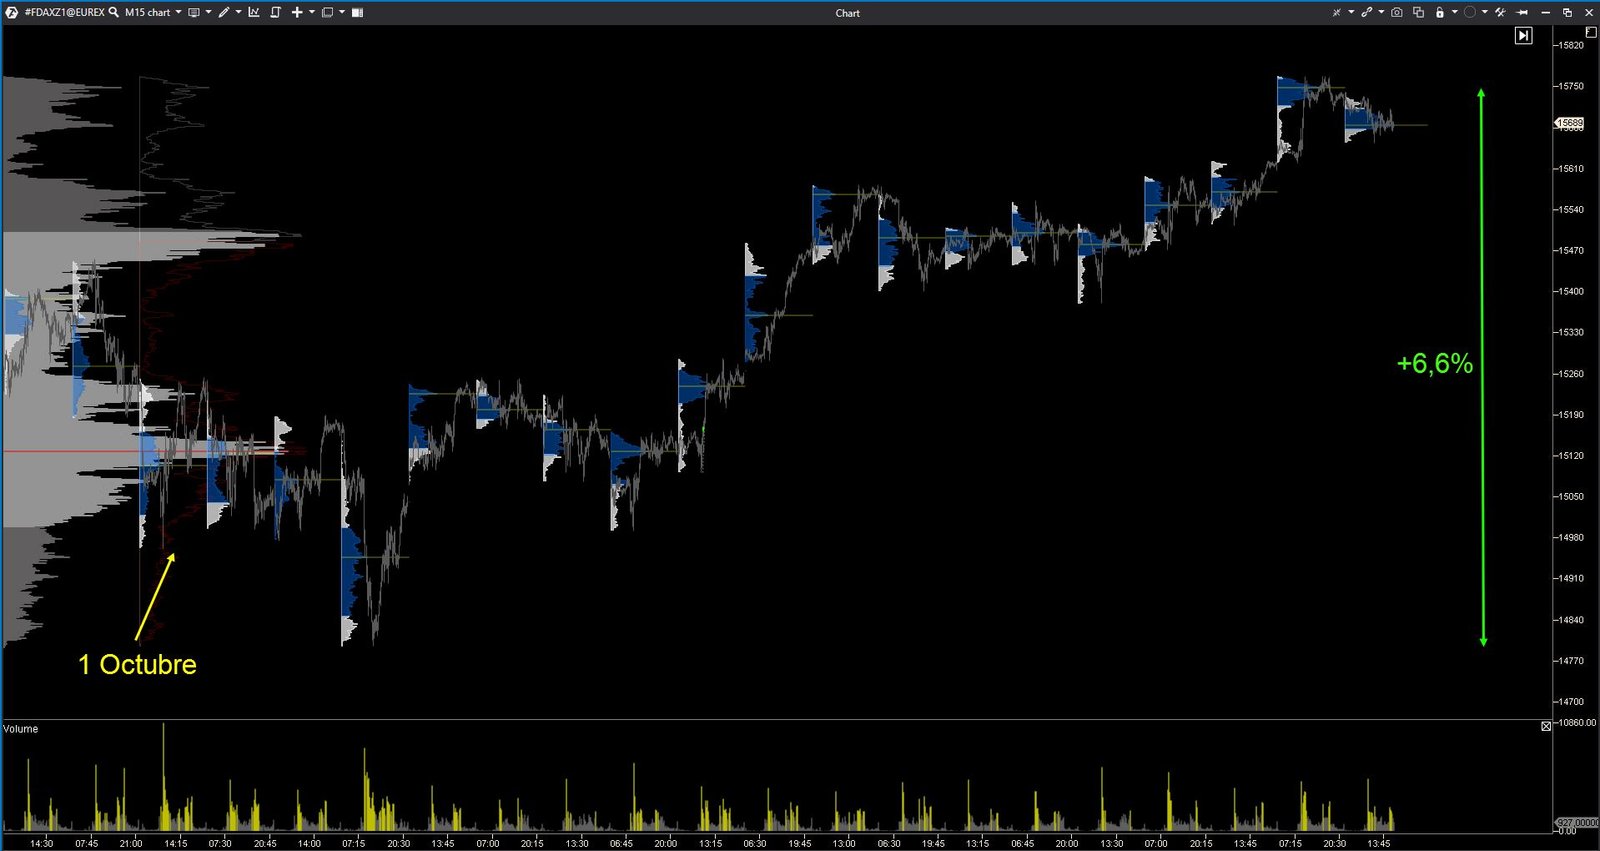Toggle the pin window always-on-top

pyautogui.click(x=1523, y=12)
